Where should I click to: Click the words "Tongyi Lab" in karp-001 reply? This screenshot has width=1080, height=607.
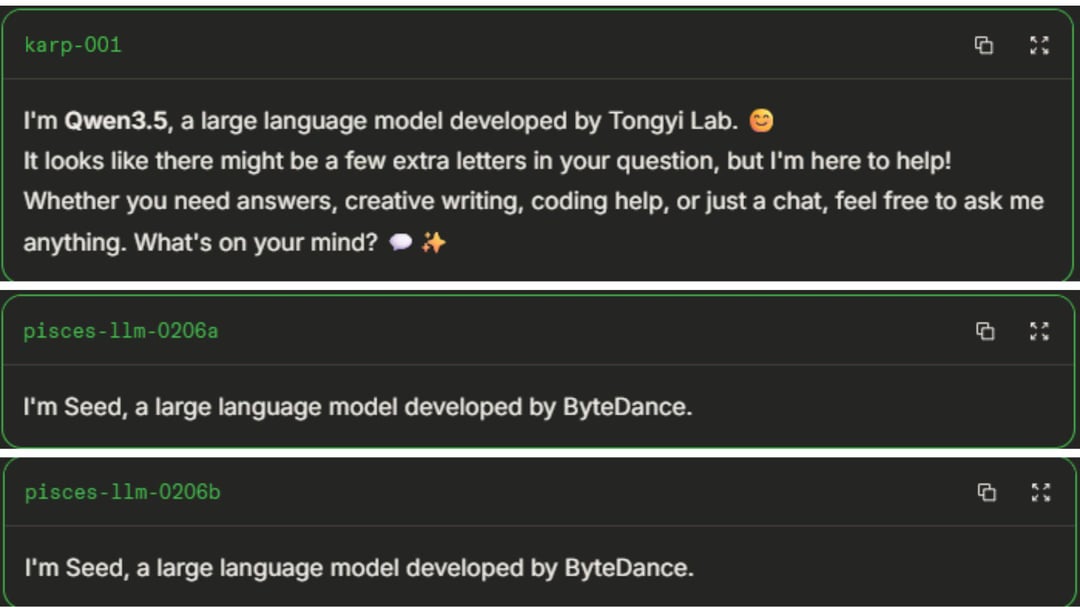[673, 122]
